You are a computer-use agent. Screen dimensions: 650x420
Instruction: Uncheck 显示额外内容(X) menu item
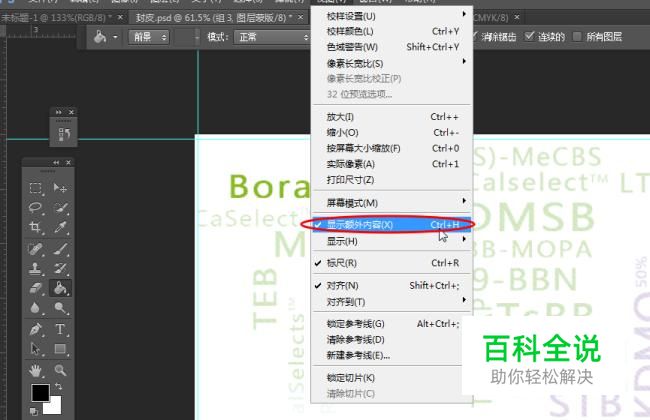click(x=392, y=225)
